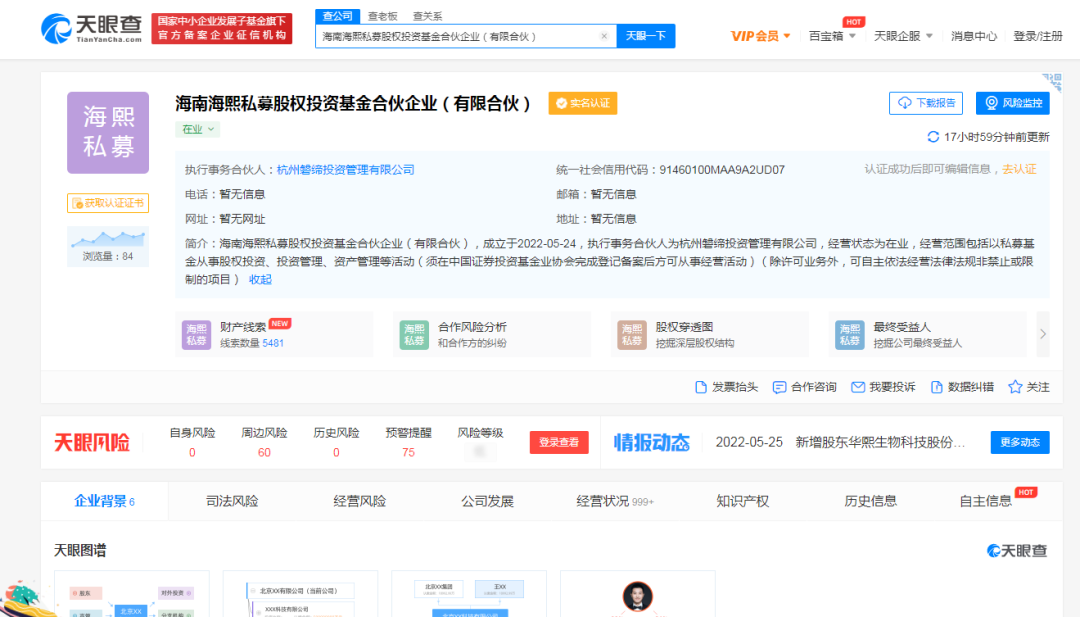This screenshot has height=617, width=1080.
Task: Click the 实名认证 badge
Action: pos(583,103)
